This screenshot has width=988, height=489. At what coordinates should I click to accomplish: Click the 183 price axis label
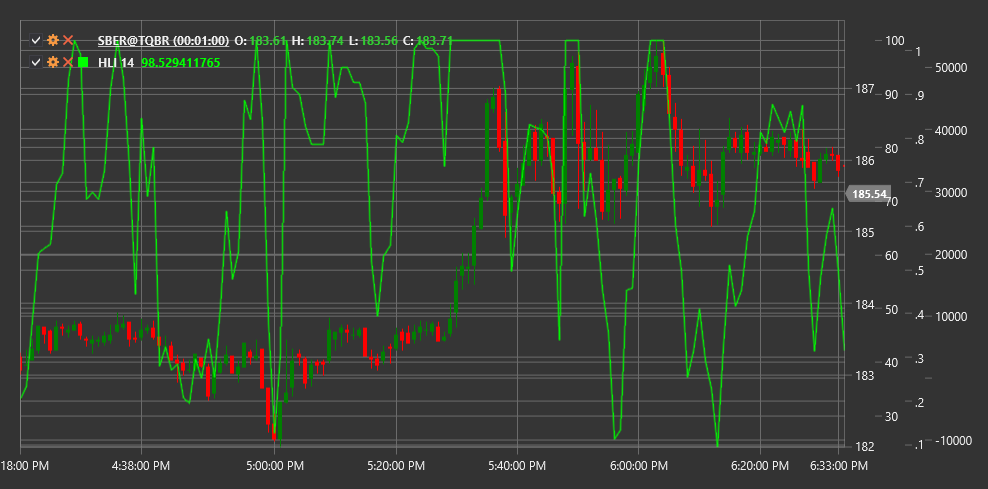click(x=864, y=376)
